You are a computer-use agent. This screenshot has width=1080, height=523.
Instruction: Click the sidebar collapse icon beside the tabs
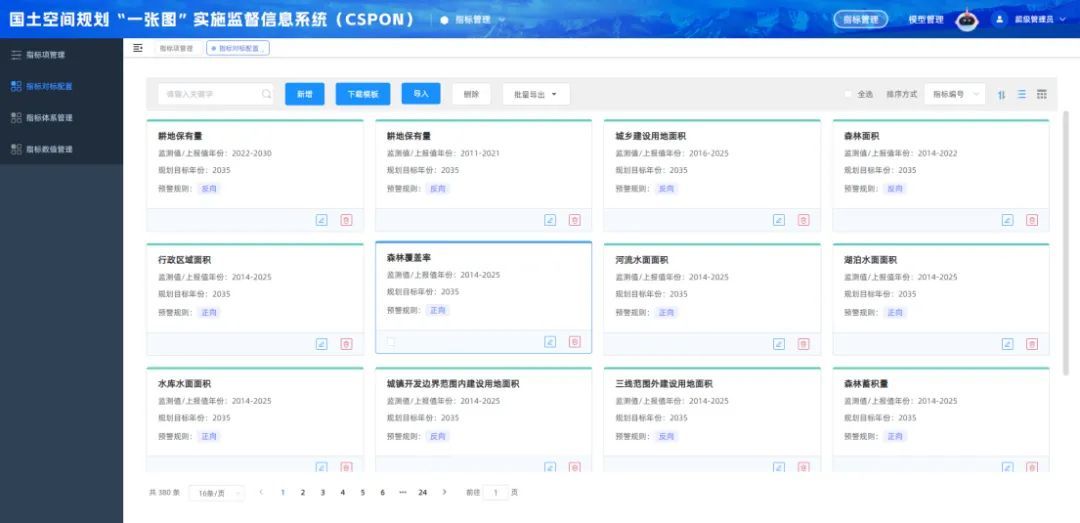(138, 48)
